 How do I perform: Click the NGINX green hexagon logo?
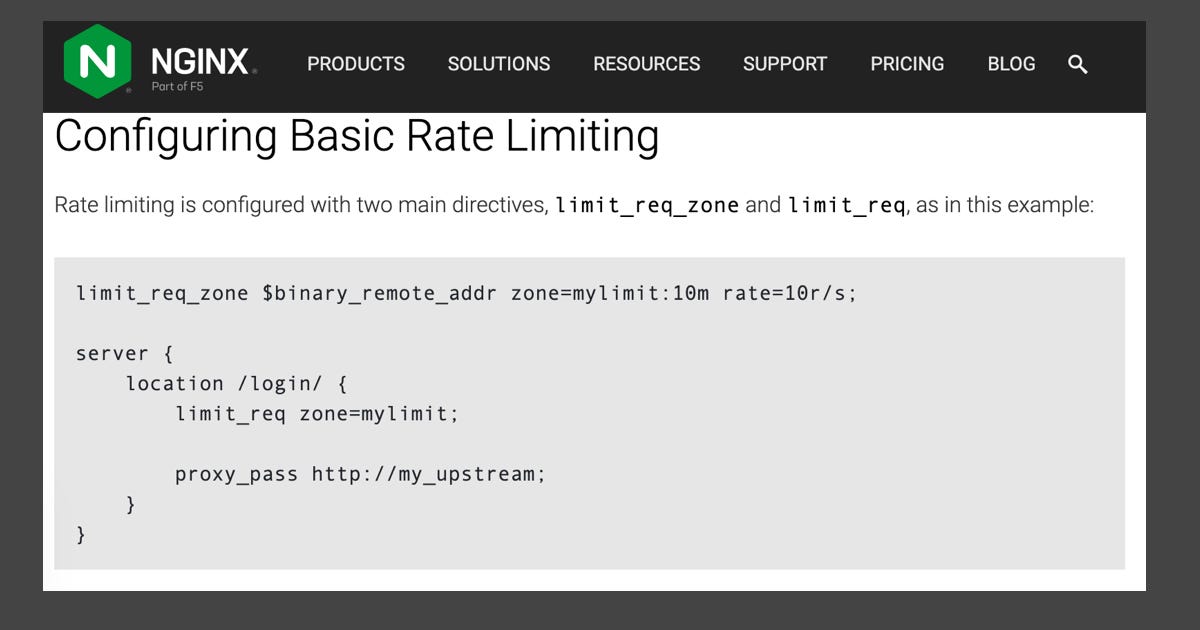[97, 61]
